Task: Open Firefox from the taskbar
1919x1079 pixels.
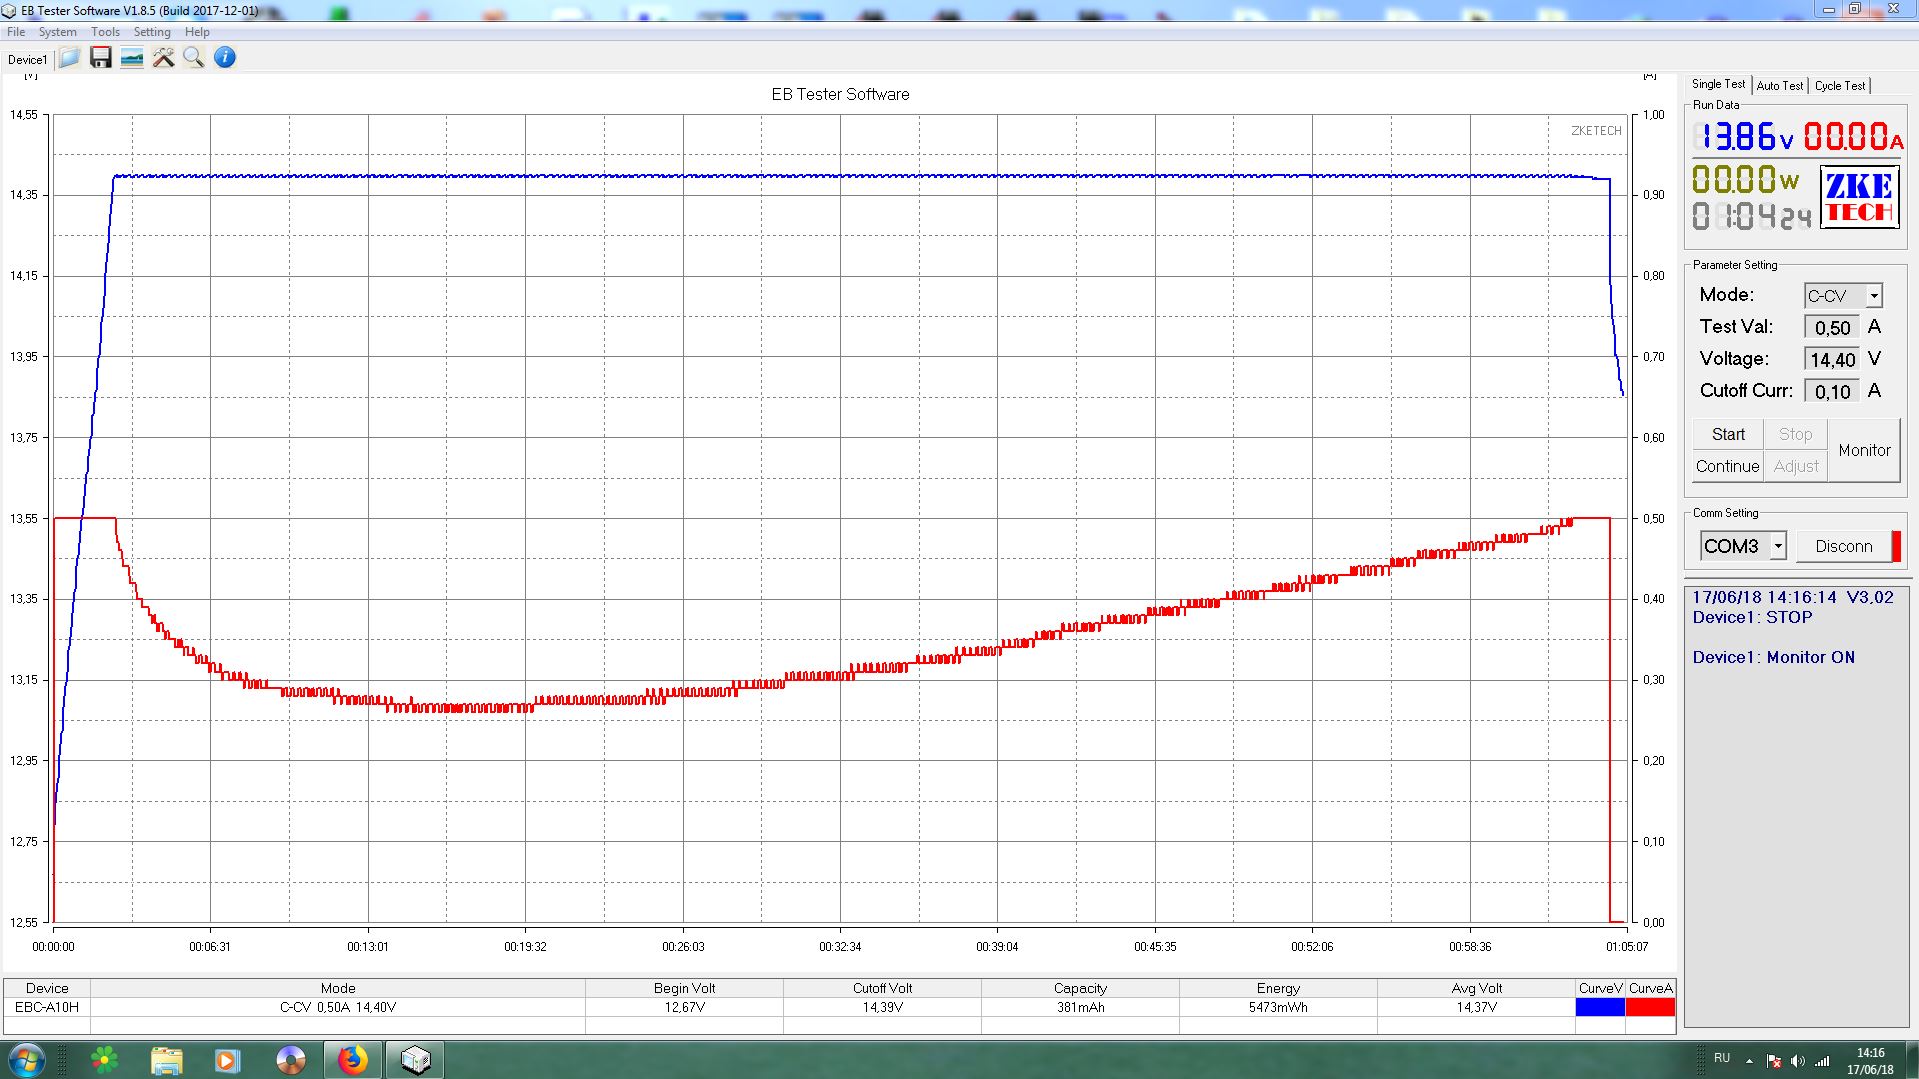Action: click(x=352, y=1059)
